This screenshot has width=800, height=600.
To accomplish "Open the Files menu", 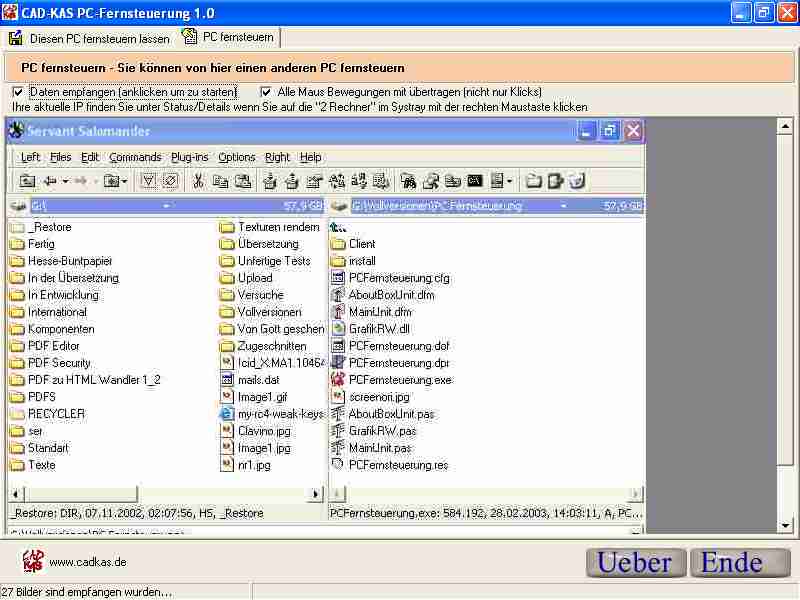I will point(61,157).
